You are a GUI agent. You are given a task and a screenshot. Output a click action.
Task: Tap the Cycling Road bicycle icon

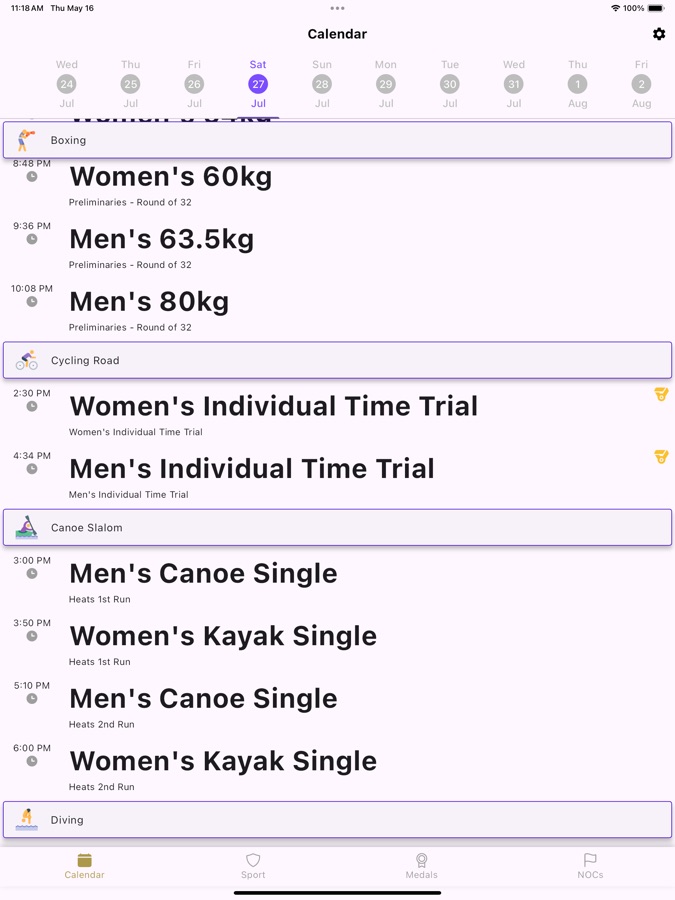pos(27,360)
